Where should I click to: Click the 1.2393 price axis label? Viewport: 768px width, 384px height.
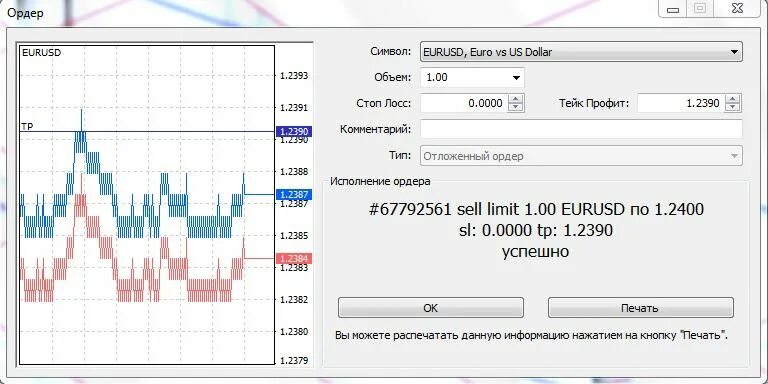(294, 75)
